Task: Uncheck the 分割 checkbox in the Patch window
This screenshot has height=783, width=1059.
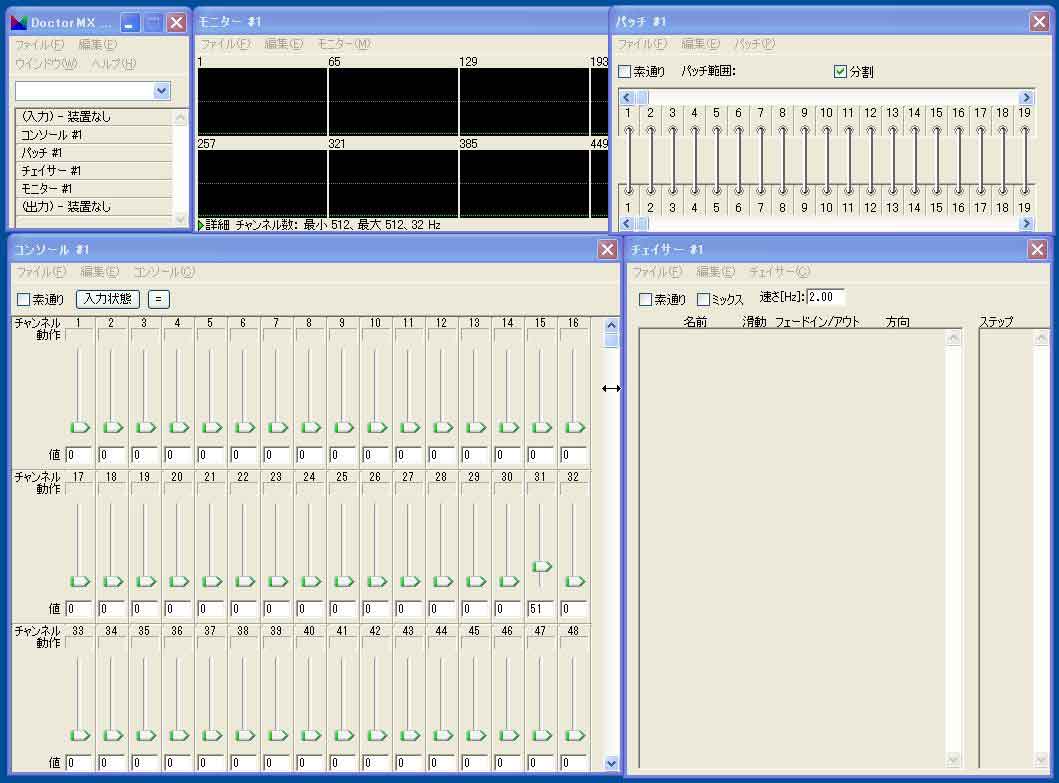Action: click(840, 72)
